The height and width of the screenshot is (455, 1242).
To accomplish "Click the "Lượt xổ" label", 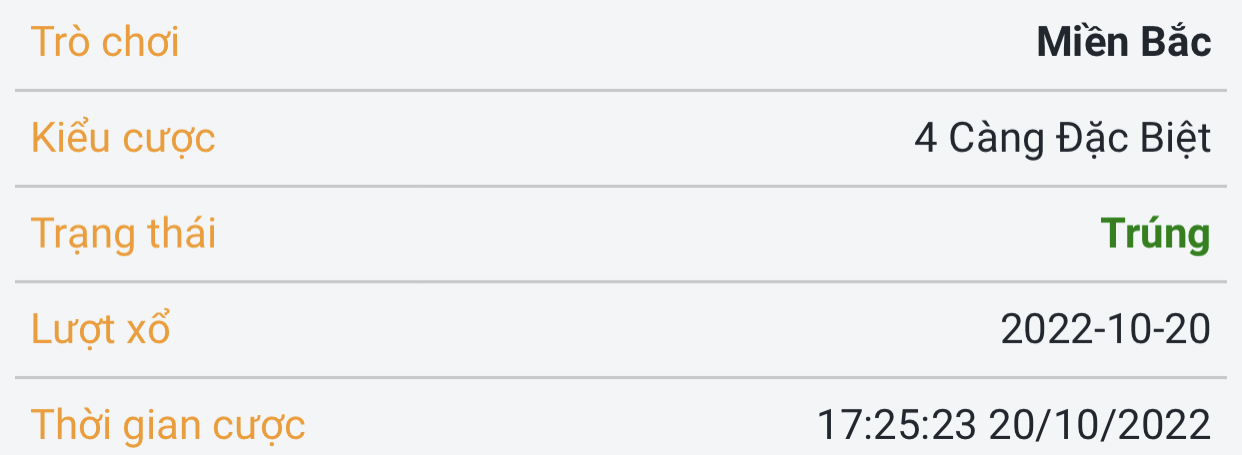I will click(100, 328).
